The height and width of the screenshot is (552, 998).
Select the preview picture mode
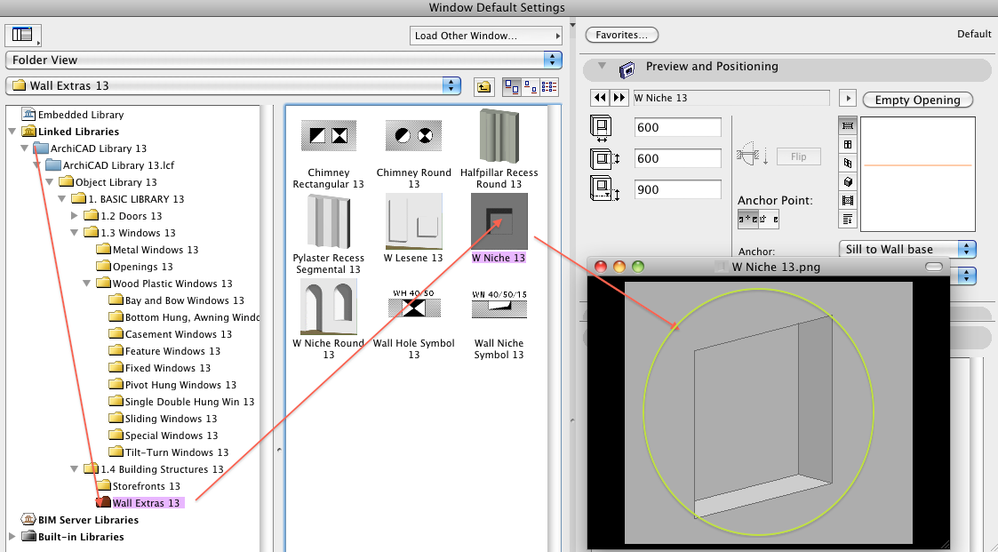tap(848, 201)
